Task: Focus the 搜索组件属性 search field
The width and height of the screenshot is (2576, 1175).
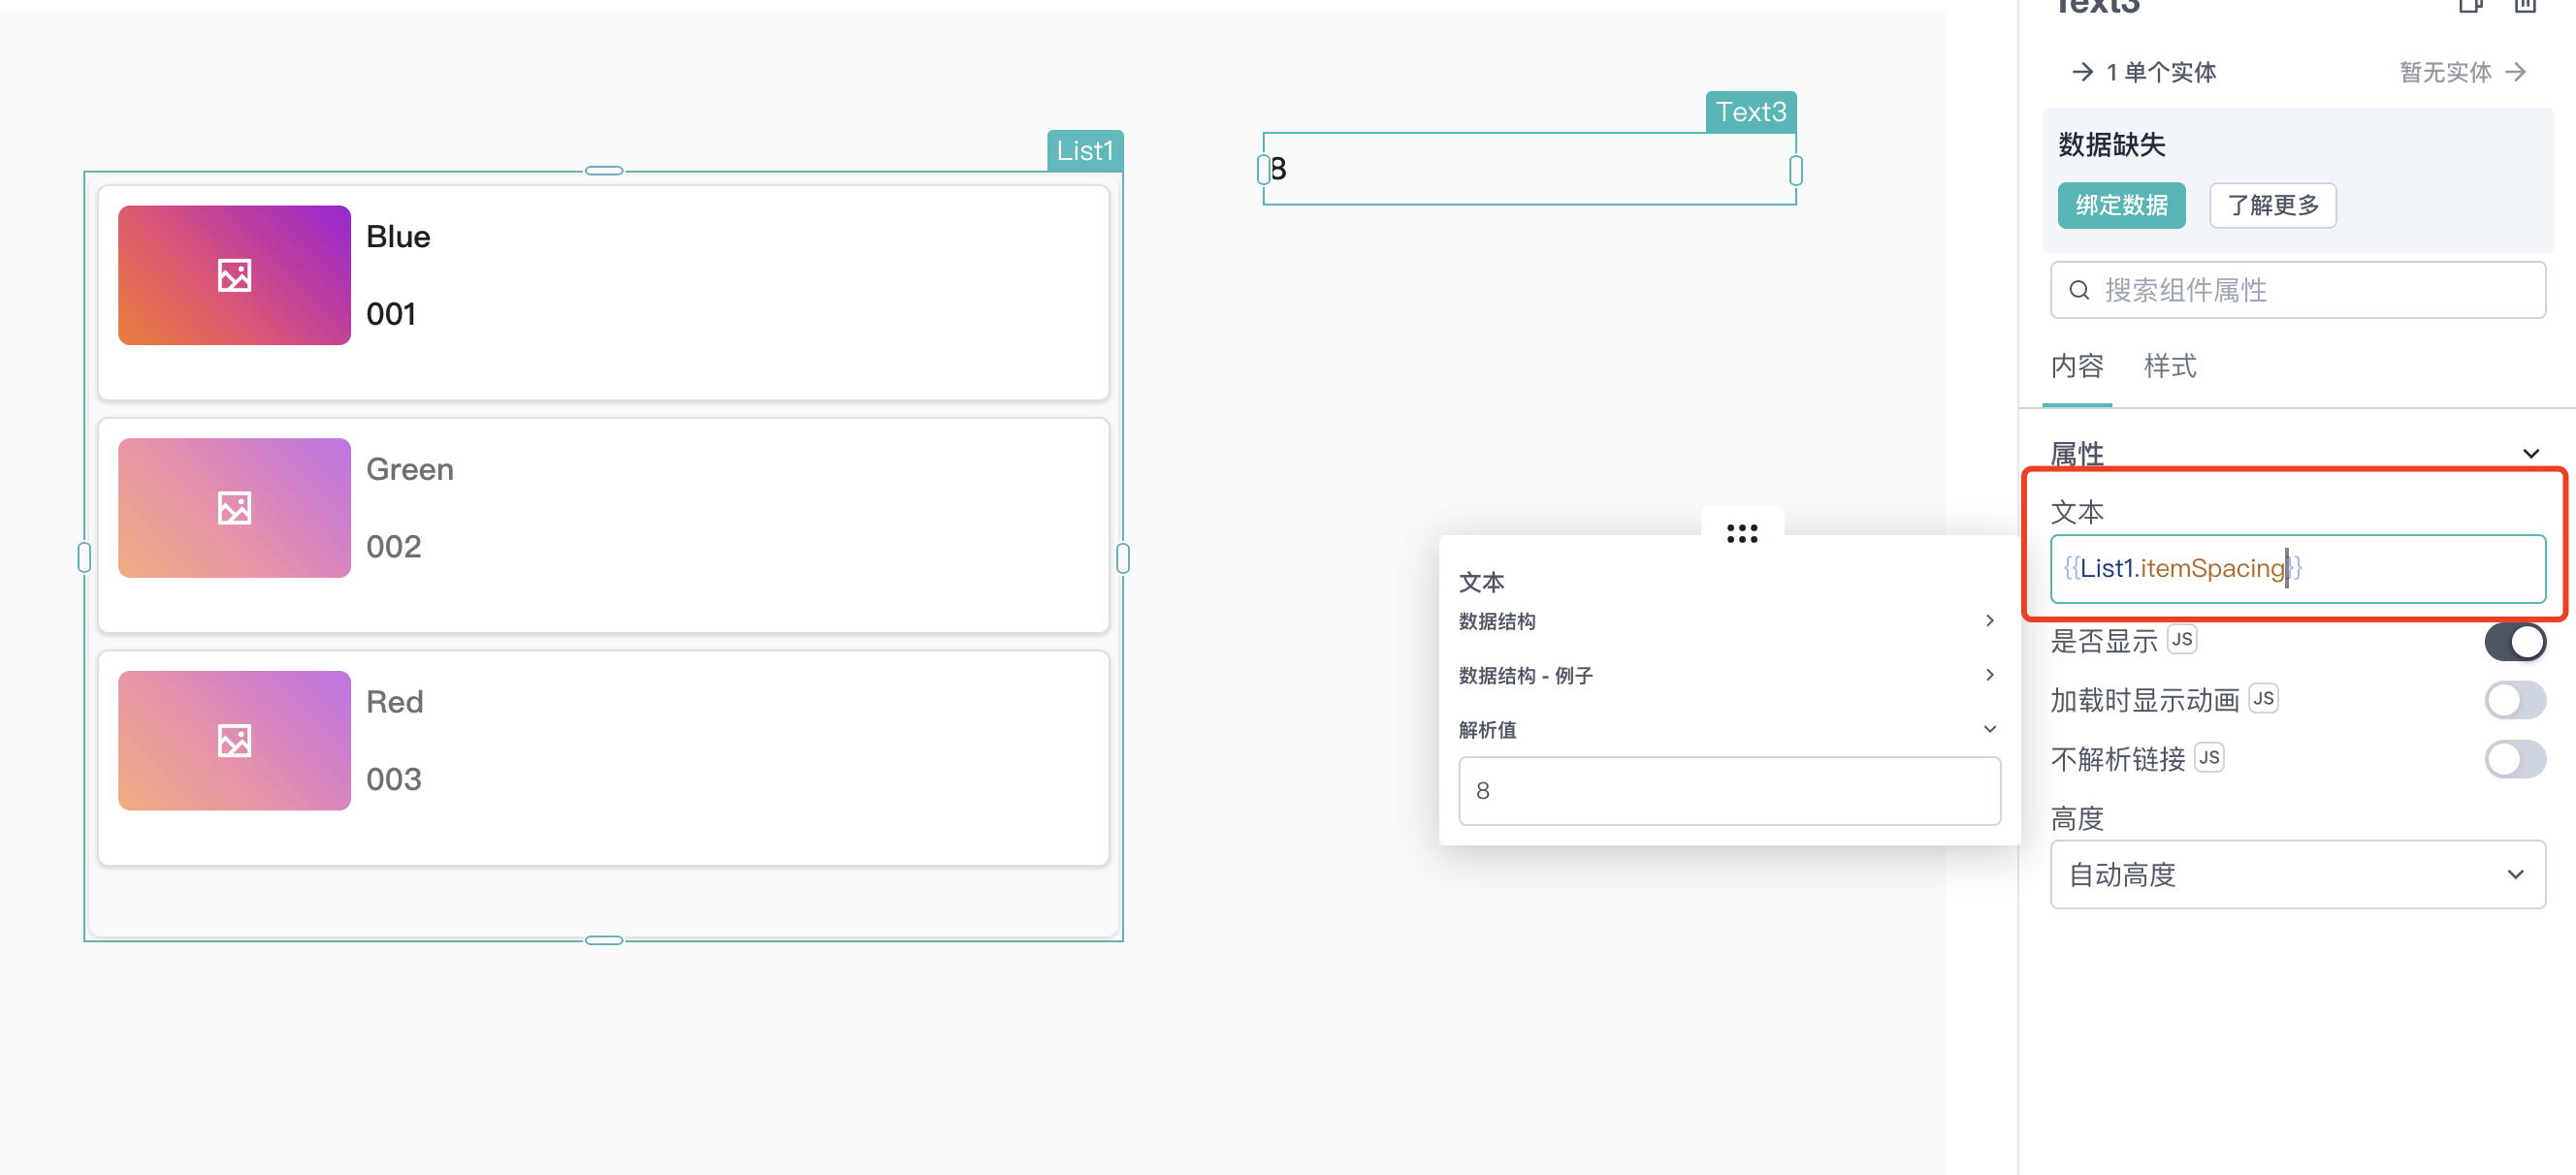Action: 2298,290
